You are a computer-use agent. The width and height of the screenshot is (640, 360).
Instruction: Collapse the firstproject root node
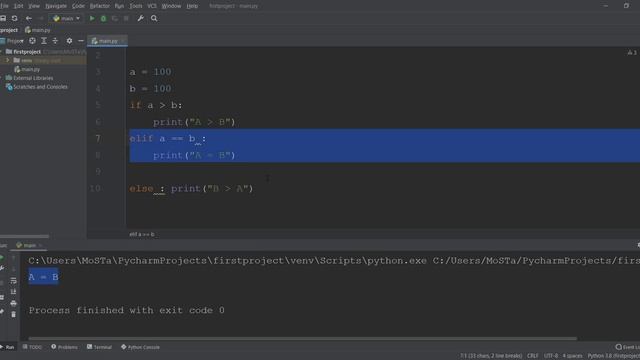pos(2,52)
